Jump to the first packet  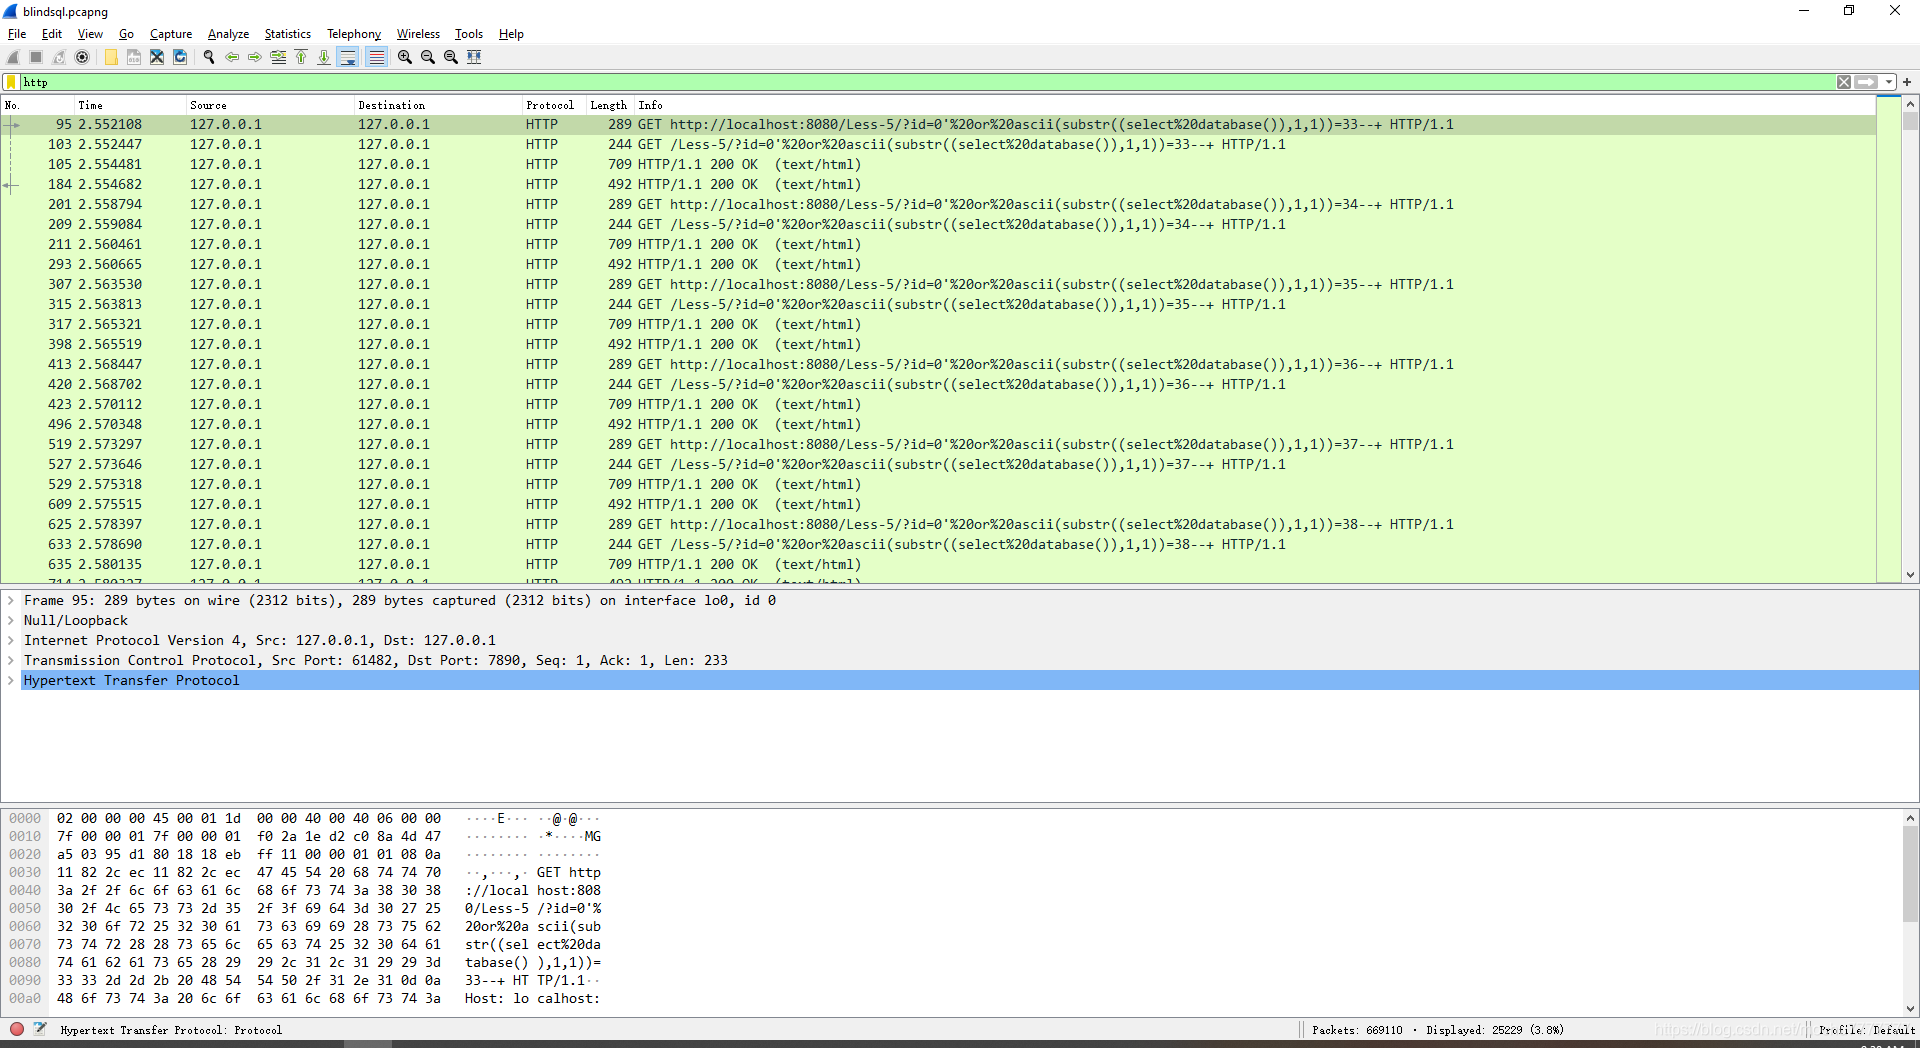(301, 57)
